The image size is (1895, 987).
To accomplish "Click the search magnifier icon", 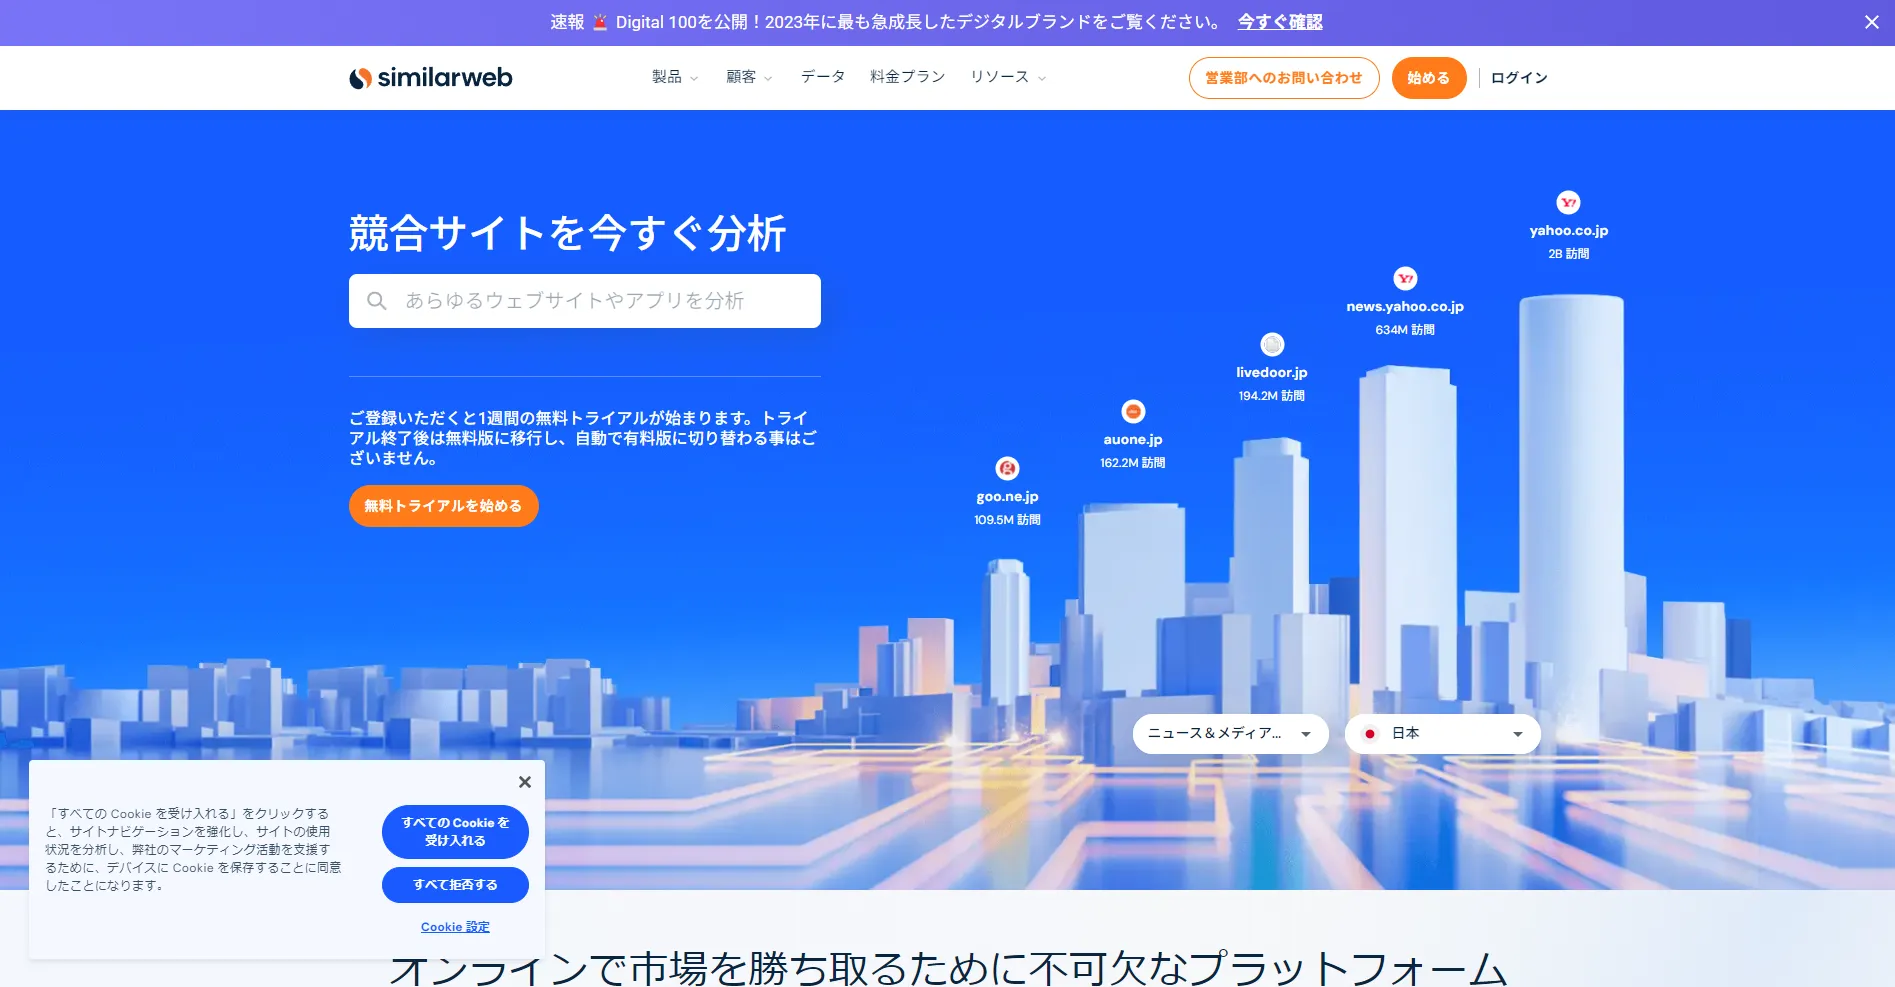I will (x=376, y=301).
